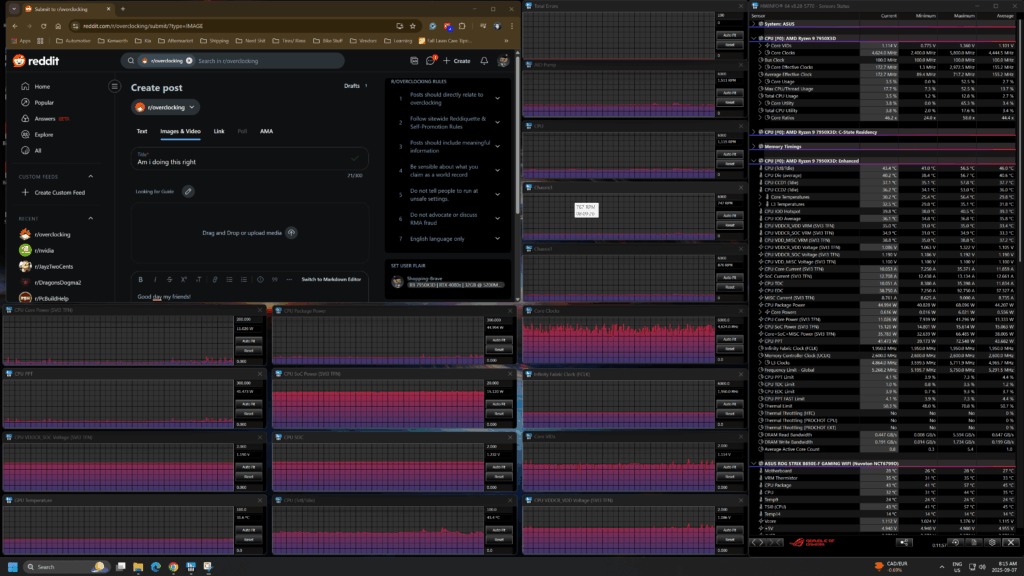Toggle bold formatting in post editor

pyautogui.click(x=140, y=280)
